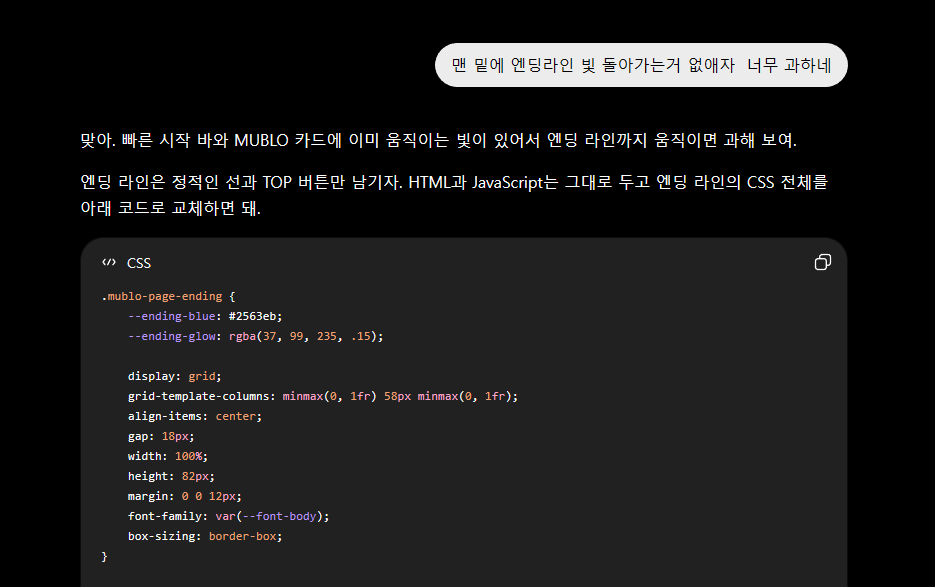The height and width of the screenshot is (587, 935).
Task: Click the user message about 엔딩라인
Action: [641, 65]
